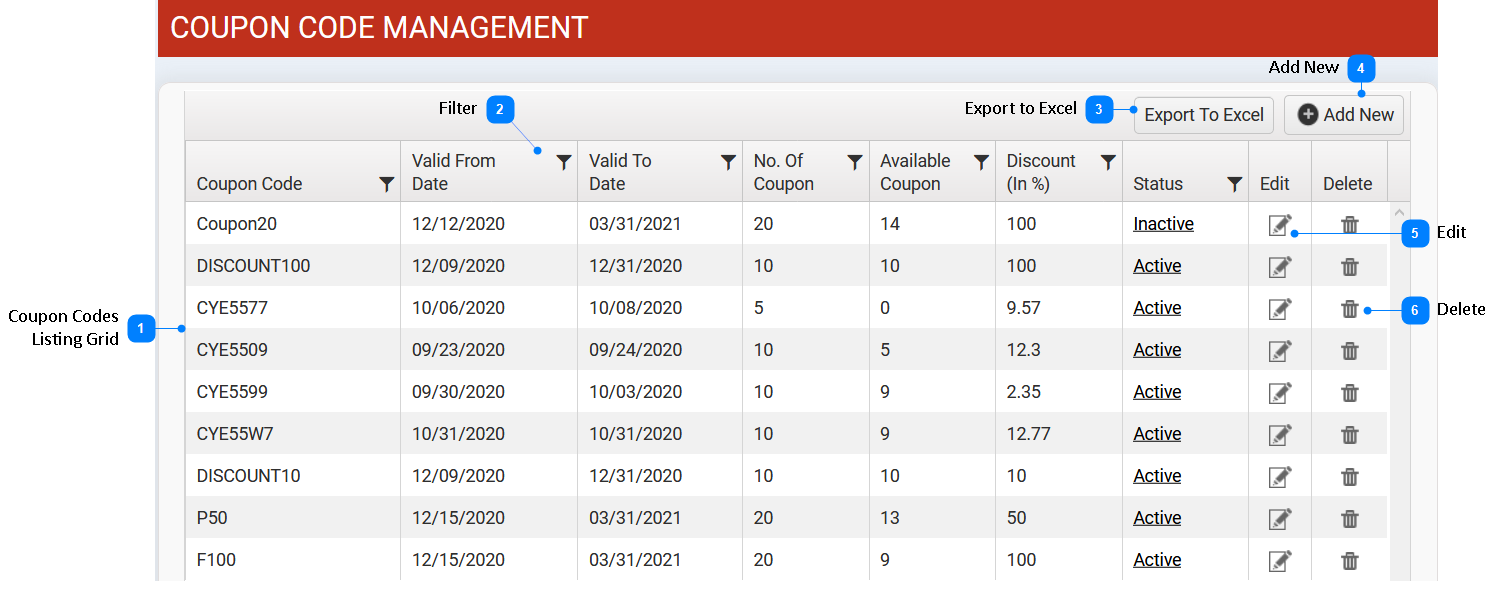
Task: Click the 10/03/2020 valid to date
Action: [x=636, y=392]
